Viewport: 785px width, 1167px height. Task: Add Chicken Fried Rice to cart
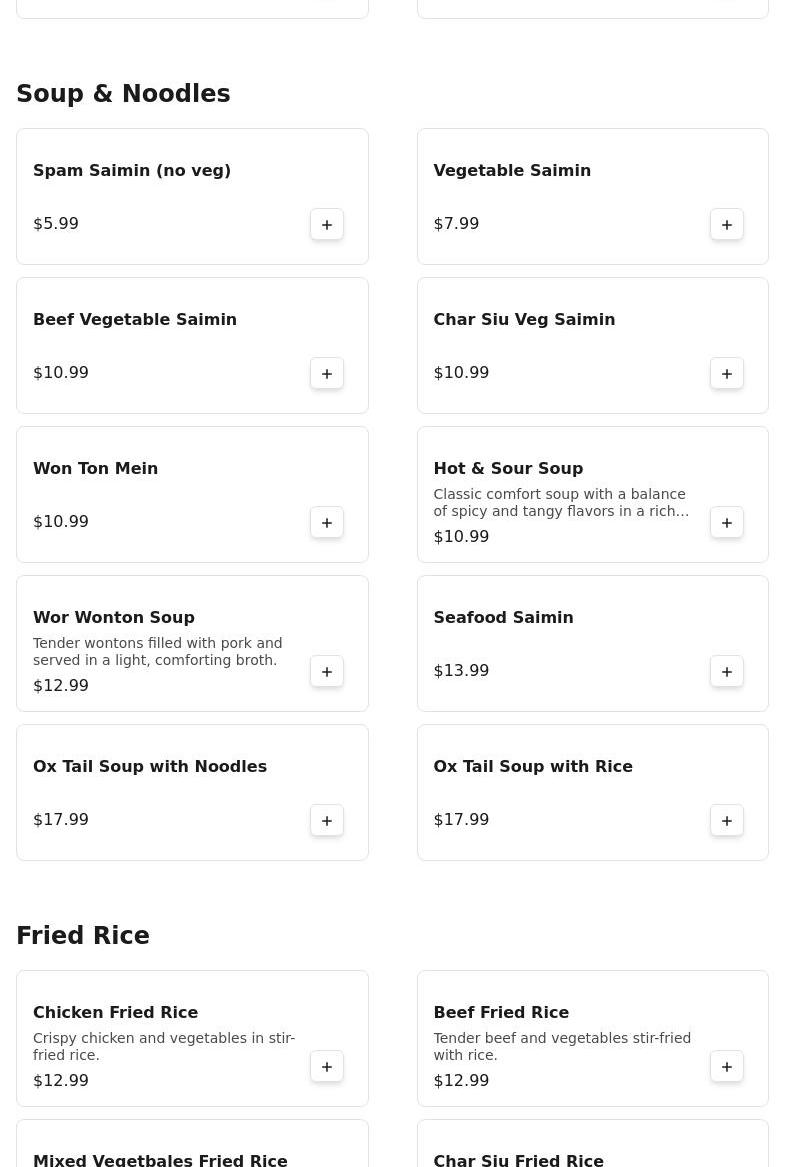tap(327, 1067)
